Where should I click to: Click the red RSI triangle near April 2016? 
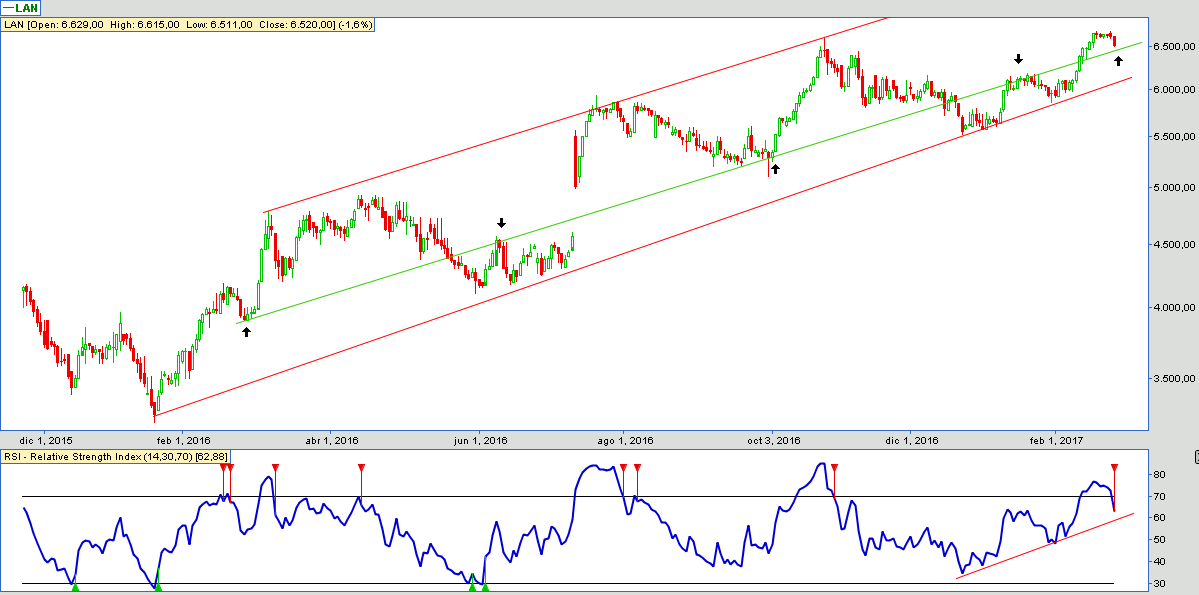[362, 468]
